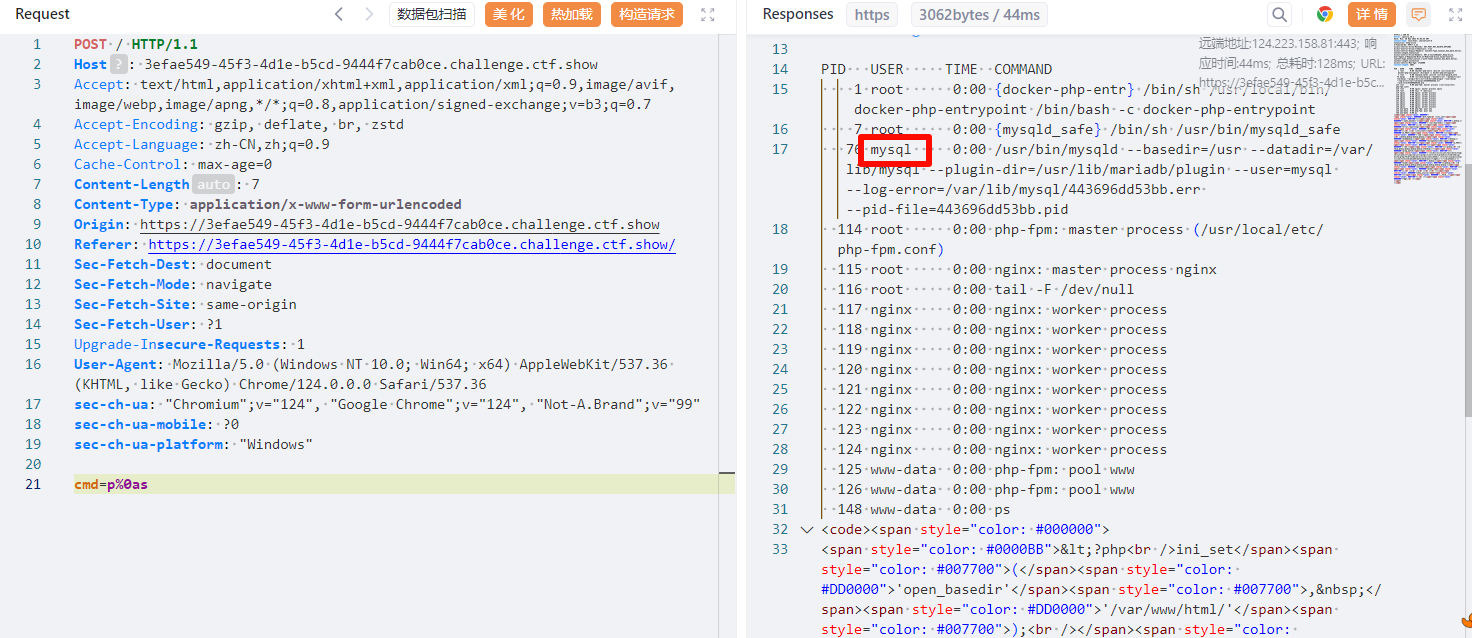Expand the Responses pane to fullscreen
The image size is (1472, 638).
(1455, 14)
